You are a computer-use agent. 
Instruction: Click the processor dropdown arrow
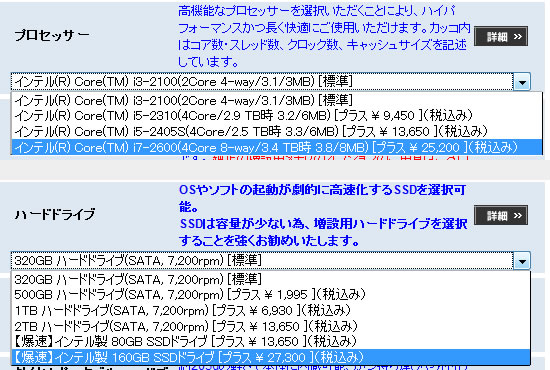(x=522, y=82)
